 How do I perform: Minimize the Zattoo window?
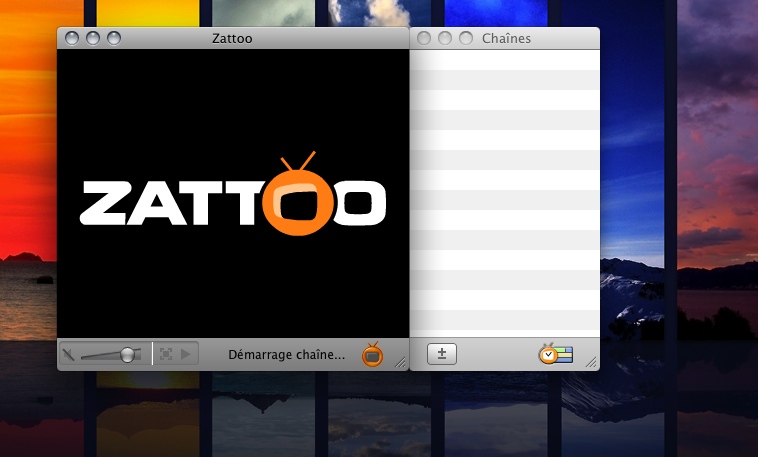coord(93,38)
